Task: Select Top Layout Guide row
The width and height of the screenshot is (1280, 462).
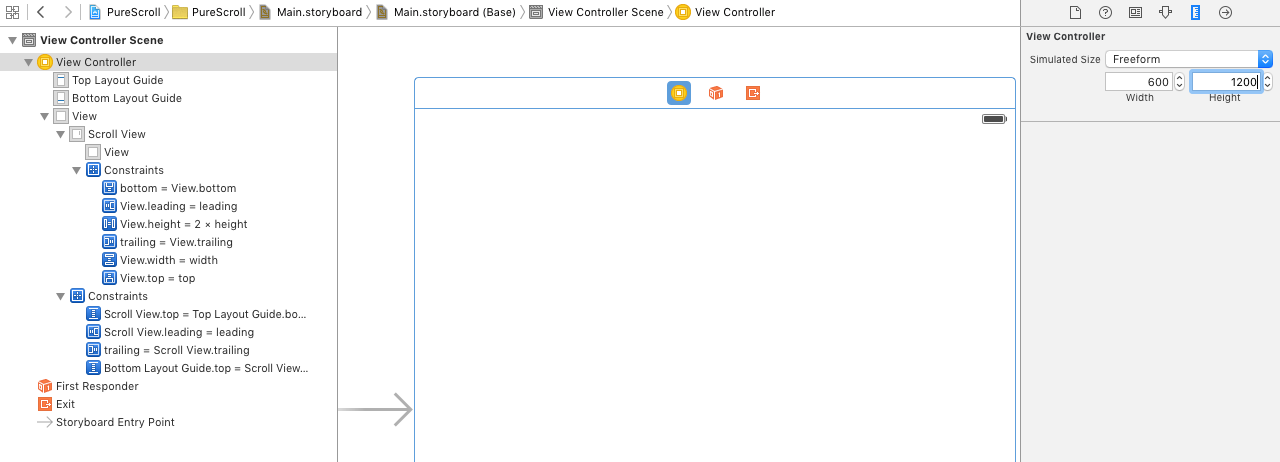Action: (168, 80)
